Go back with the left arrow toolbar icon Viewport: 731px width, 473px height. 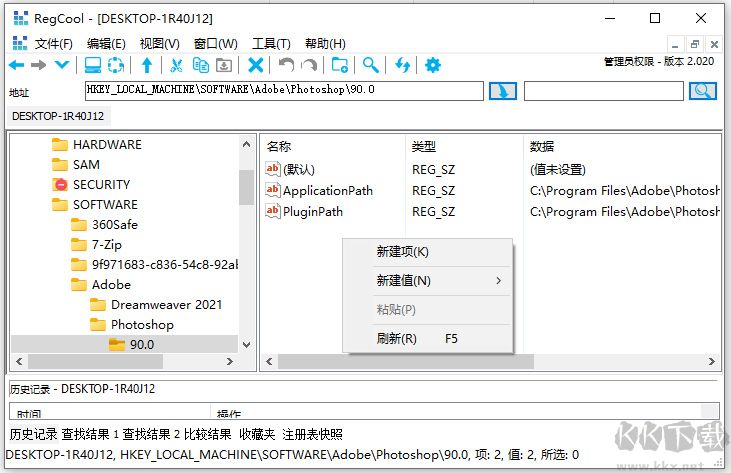point(17,65)
